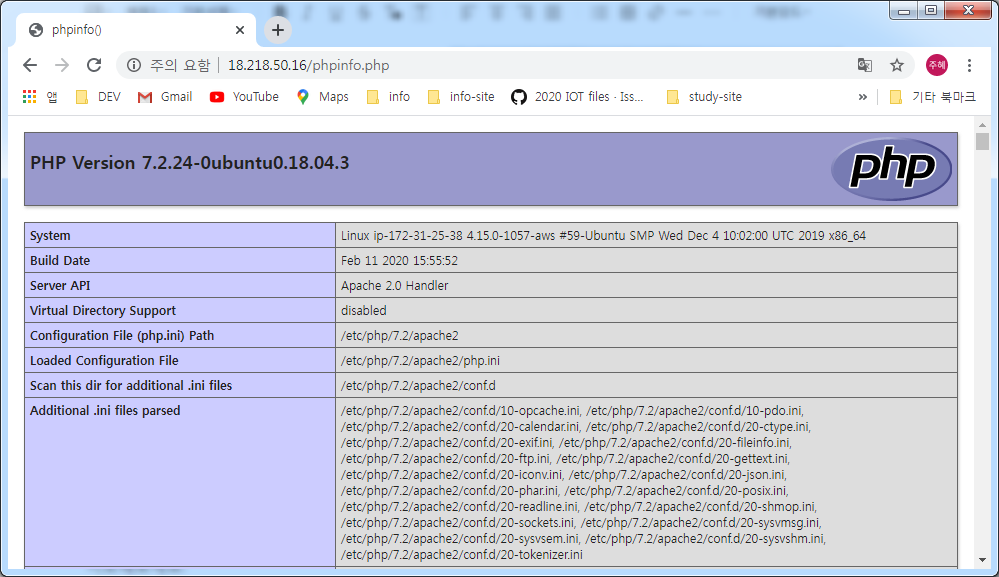The width and height of the screenshot is (999, 577).
Task: Click the translate page icon
Action: (x=865, y=65)
